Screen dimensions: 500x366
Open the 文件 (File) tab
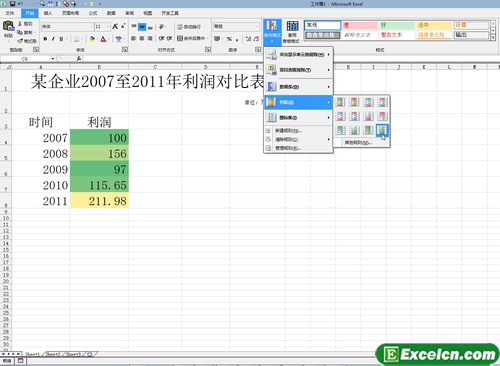tap(10, 13)
